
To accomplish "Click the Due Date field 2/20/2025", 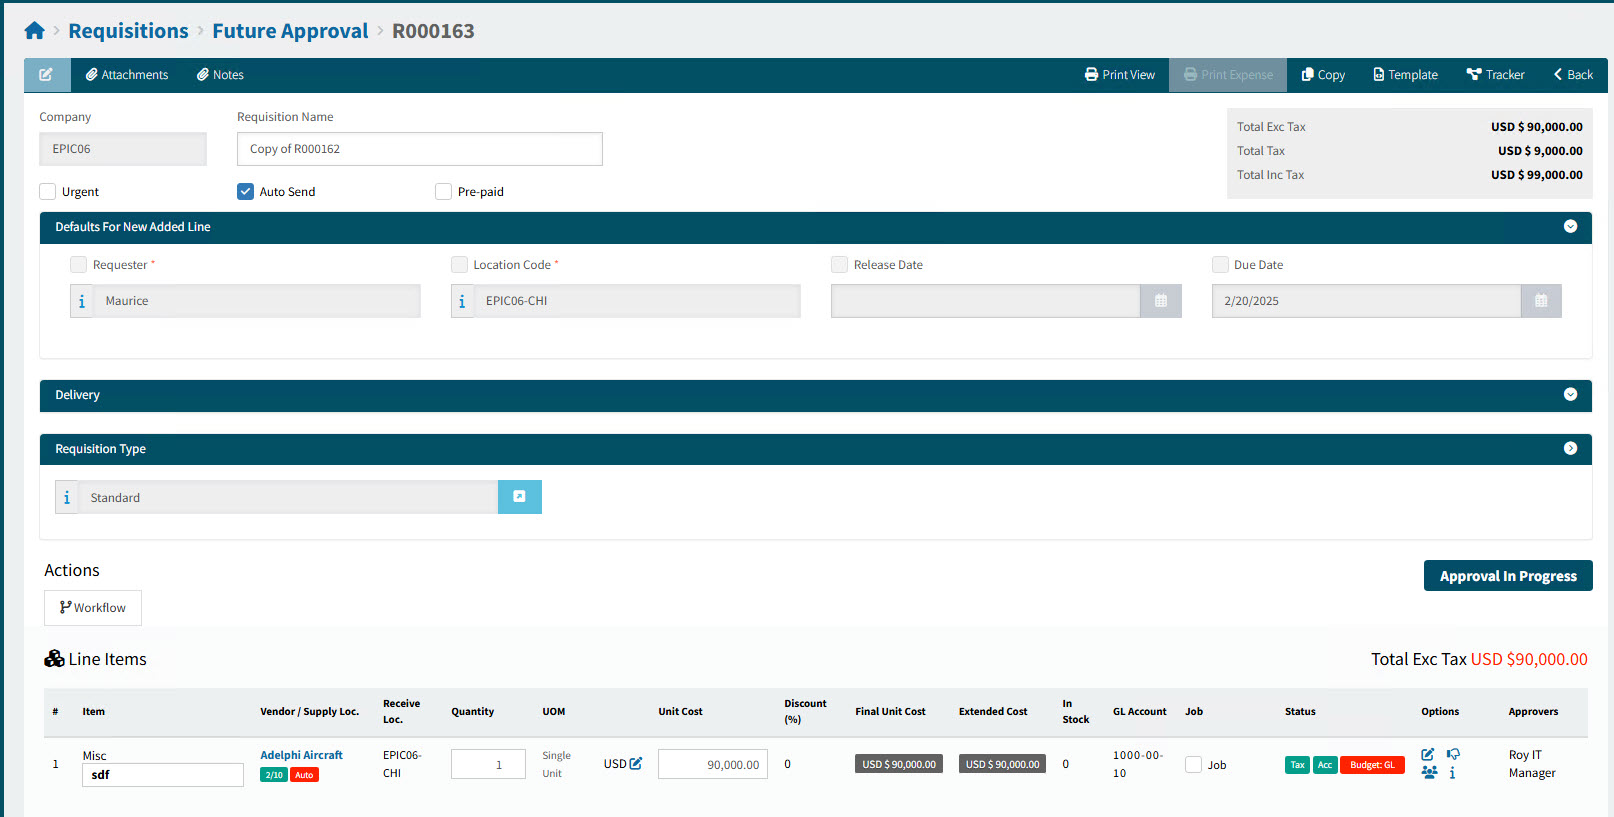I will (1366, 301).
